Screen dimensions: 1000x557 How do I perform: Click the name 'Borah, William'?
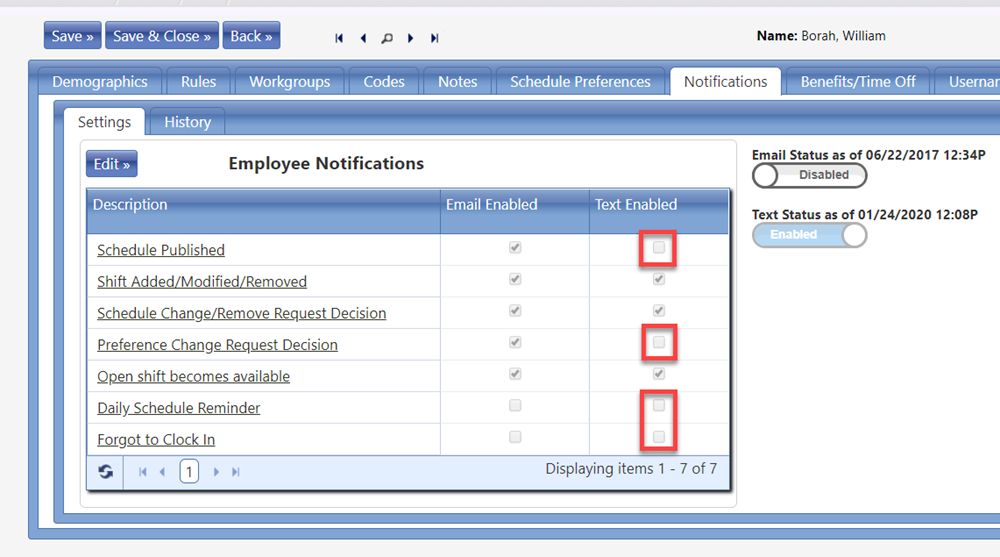tap(843, 36)
